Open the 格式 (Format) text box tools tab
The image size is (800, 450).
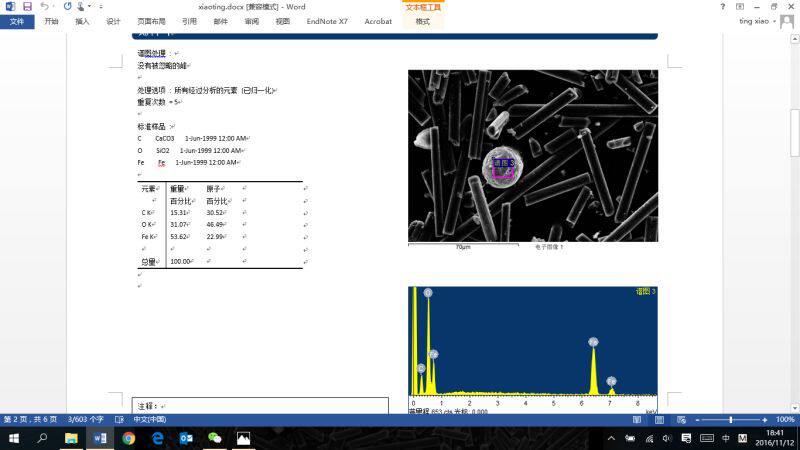[x=422, y=21]
